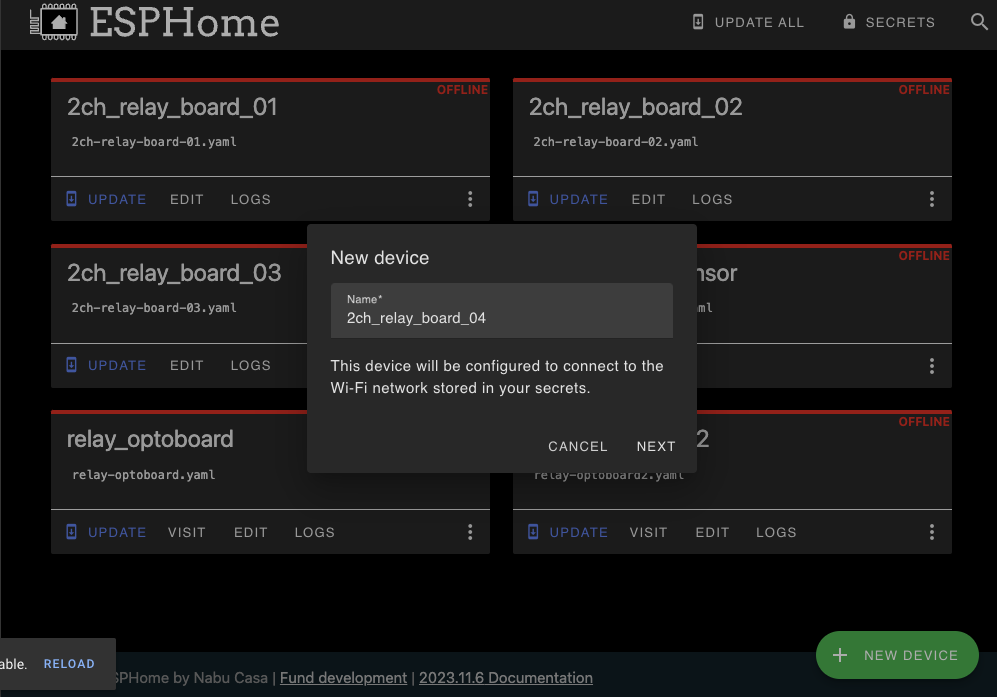Visit the relay_optoboard device page
Image resolution: width=997 pixels, height=697 pixels.
(186, 532)
